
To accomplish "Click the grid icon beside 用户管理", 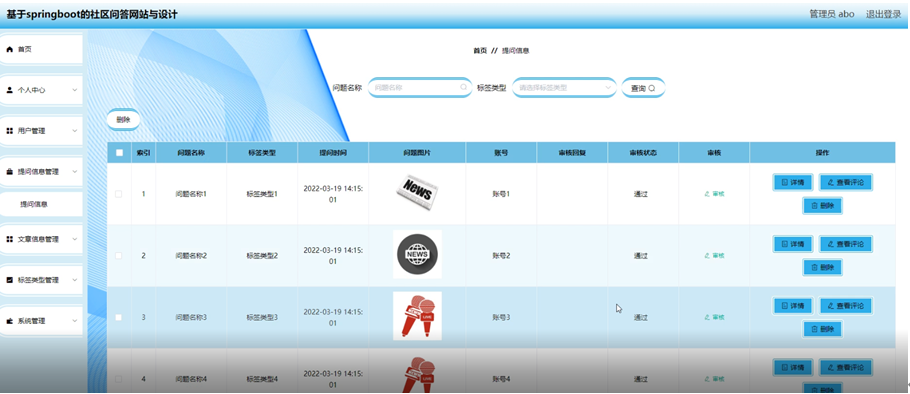I will (x=9, y=131).
